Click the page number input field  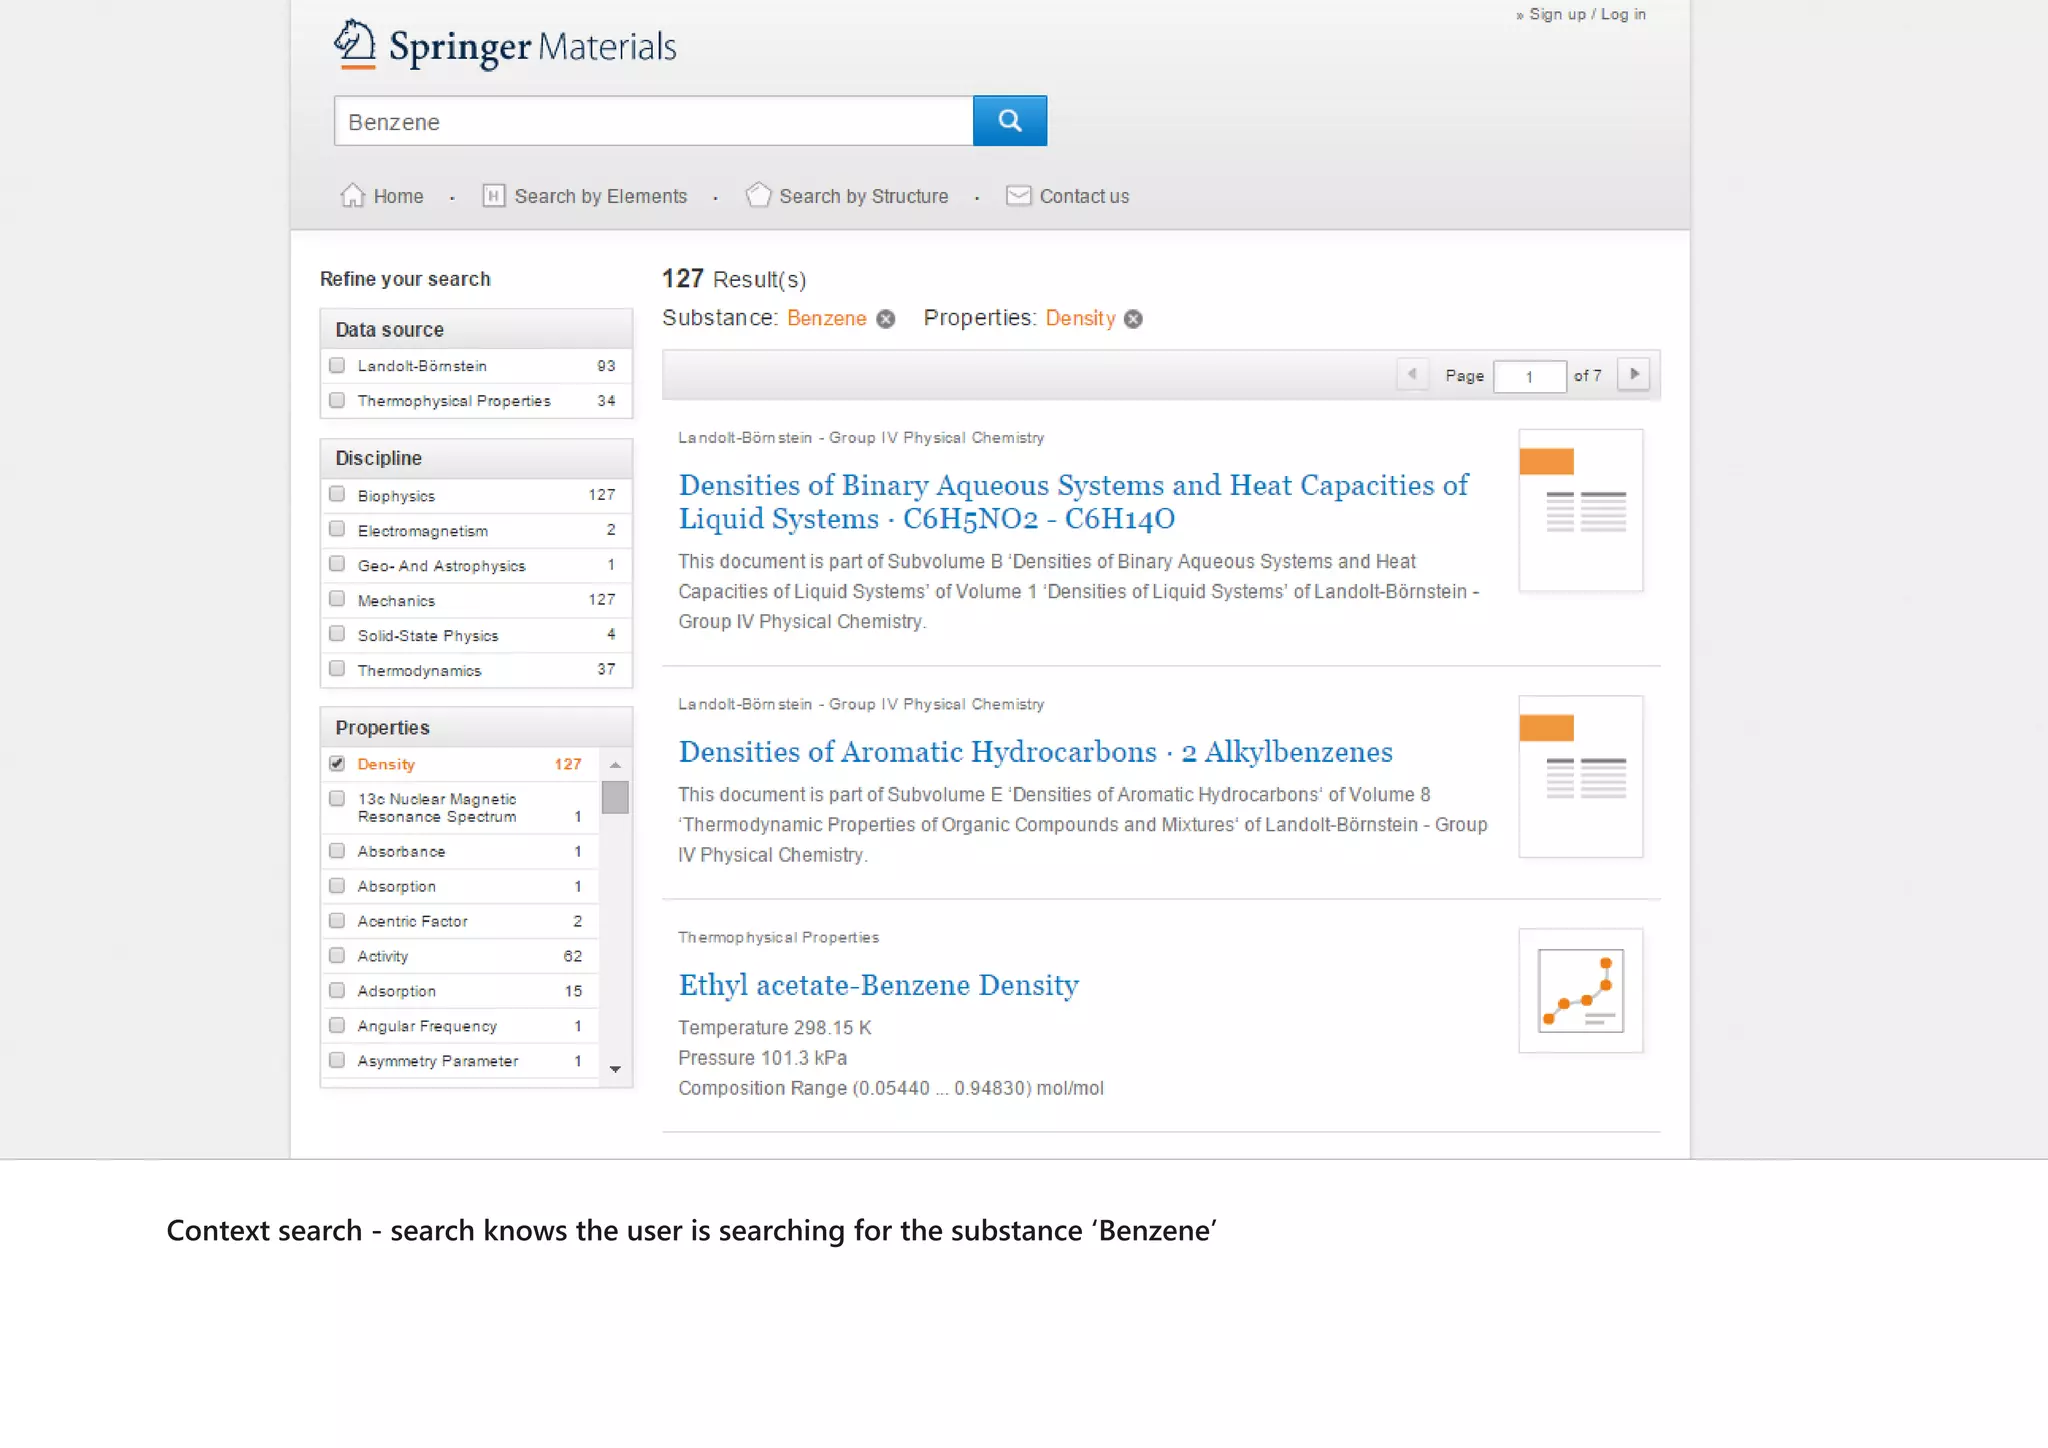(1529, 377)
